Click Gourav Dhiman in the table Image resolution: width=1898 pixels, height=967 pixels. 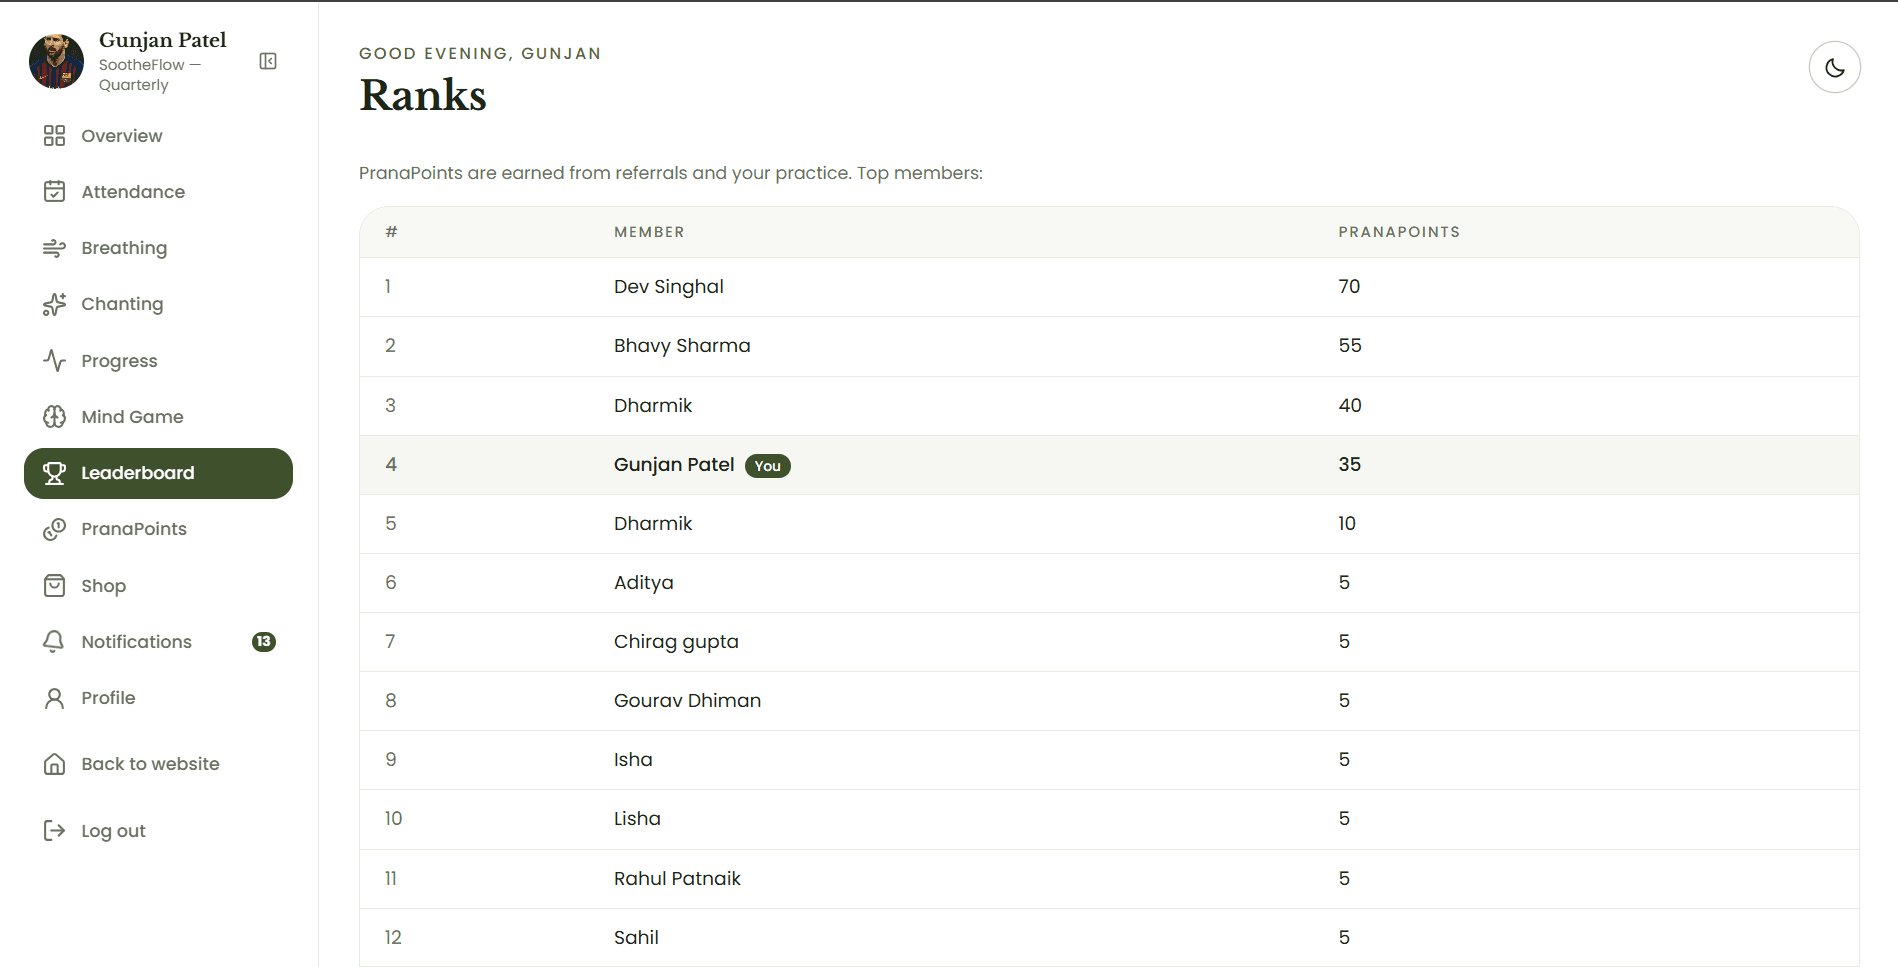tap(687, 701)
